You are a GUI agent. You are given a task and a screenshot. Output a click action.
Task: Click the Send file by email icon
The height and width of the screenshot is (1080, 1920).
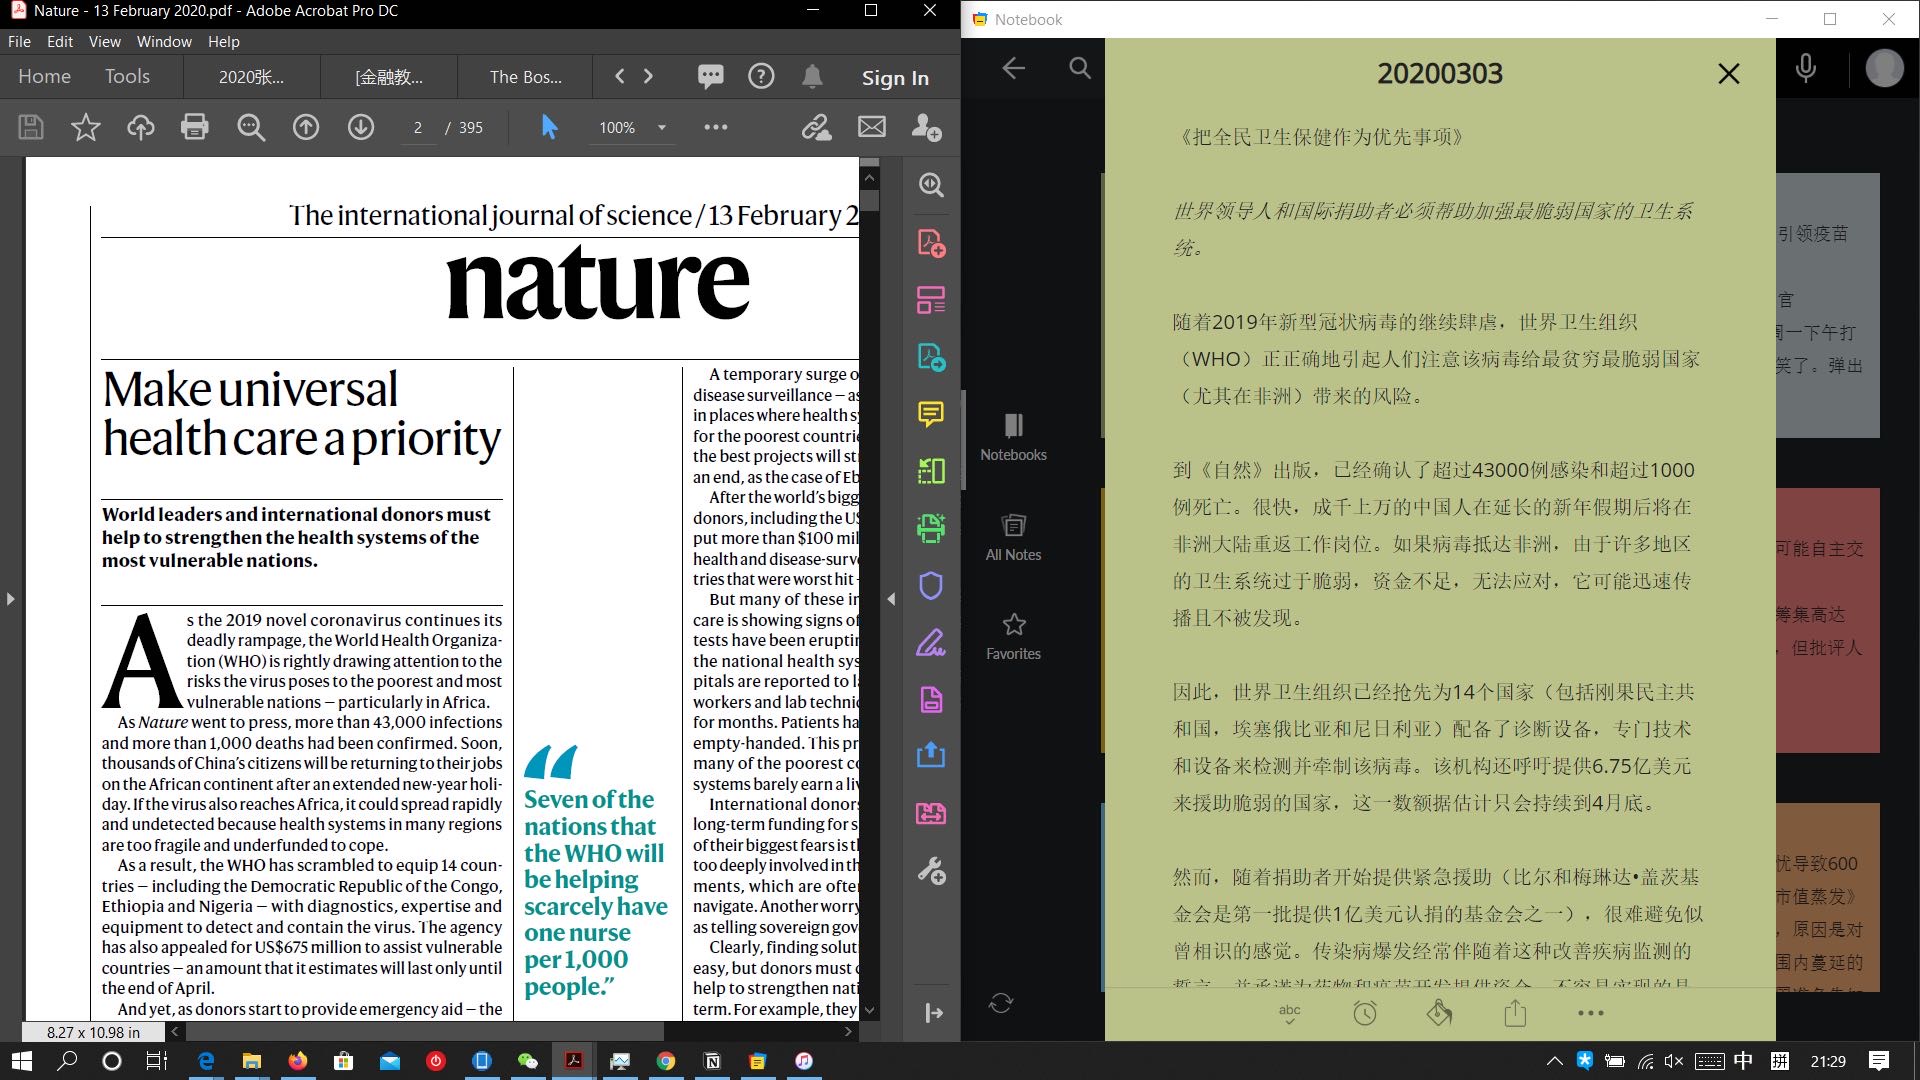tap(872, 127)
